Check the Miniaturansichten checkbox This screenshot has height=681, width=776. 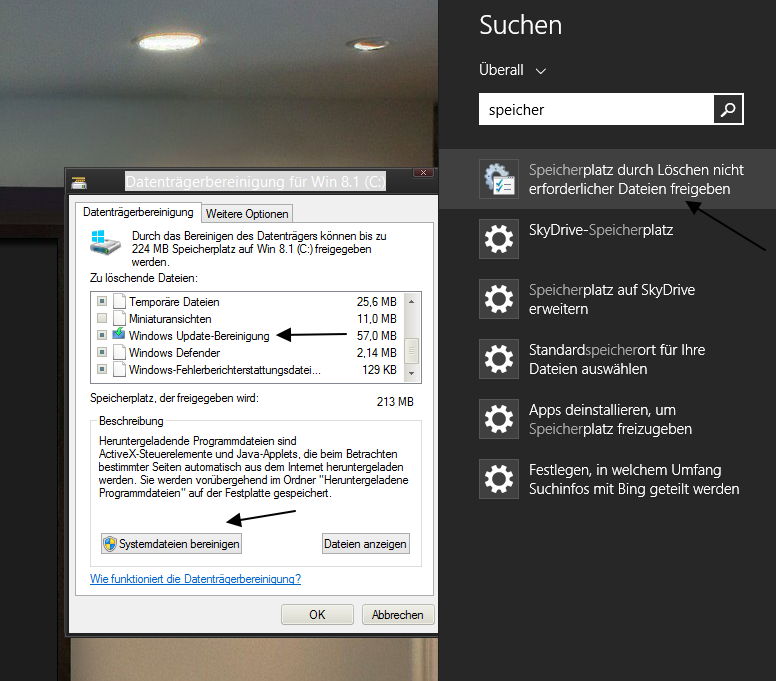(x=102, y=318)
